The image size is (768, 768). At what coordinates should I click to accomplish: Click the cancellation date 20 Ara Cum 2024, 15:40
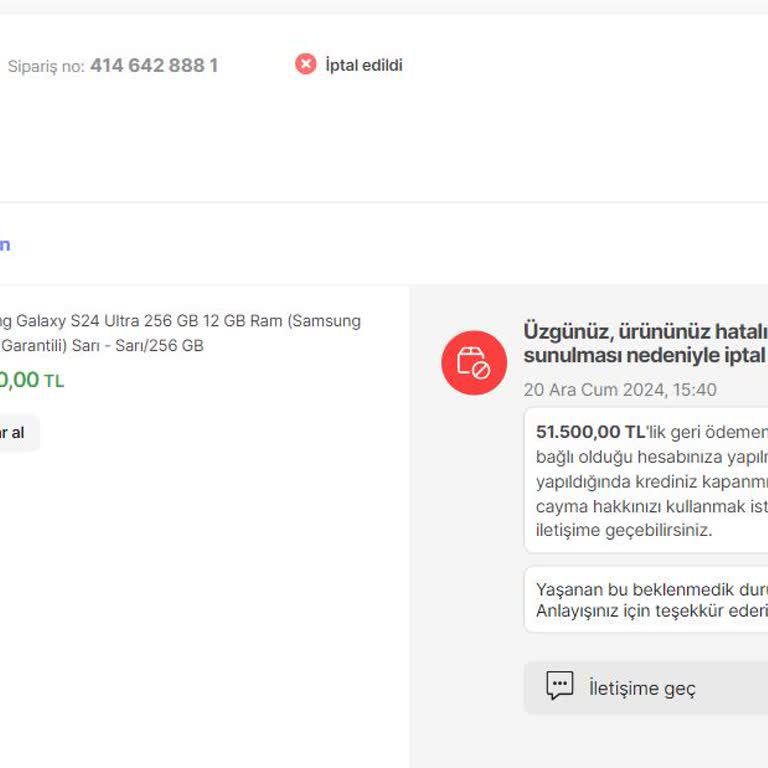(620, 390)
